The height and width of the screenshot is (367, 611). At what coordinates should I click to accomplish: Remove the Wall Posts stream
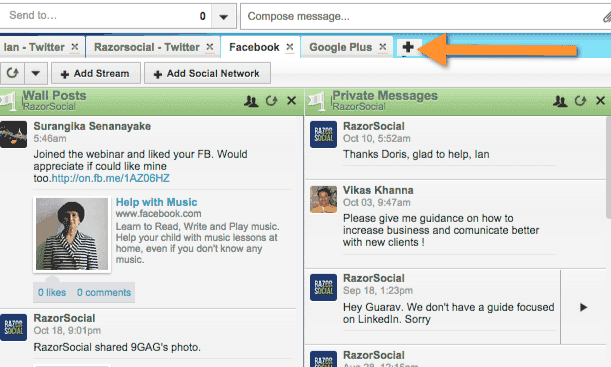point(291,101)
